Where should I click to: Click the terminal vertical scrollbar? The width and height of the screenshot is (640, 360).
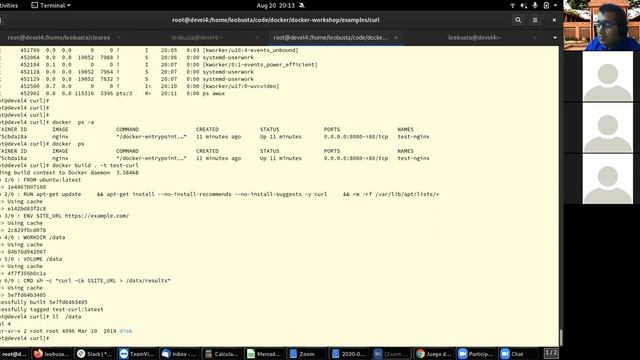tap(561, 338)
